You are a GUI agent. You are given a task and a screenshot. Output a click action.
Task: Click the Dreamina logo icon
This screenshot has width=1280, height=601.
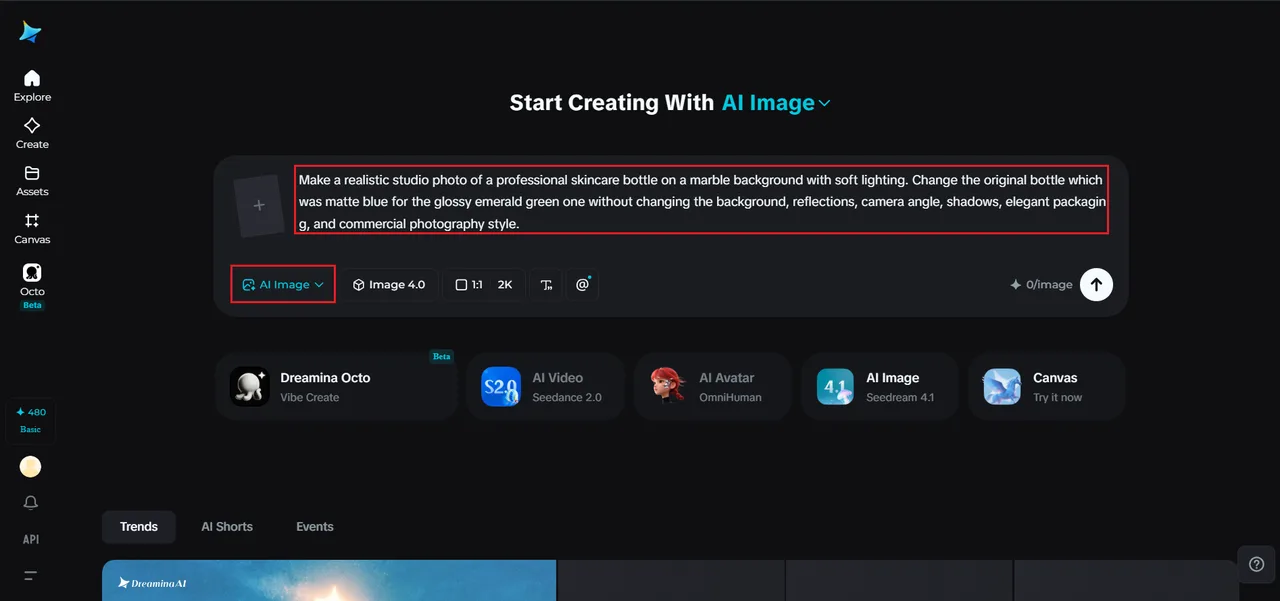(31, 32)
